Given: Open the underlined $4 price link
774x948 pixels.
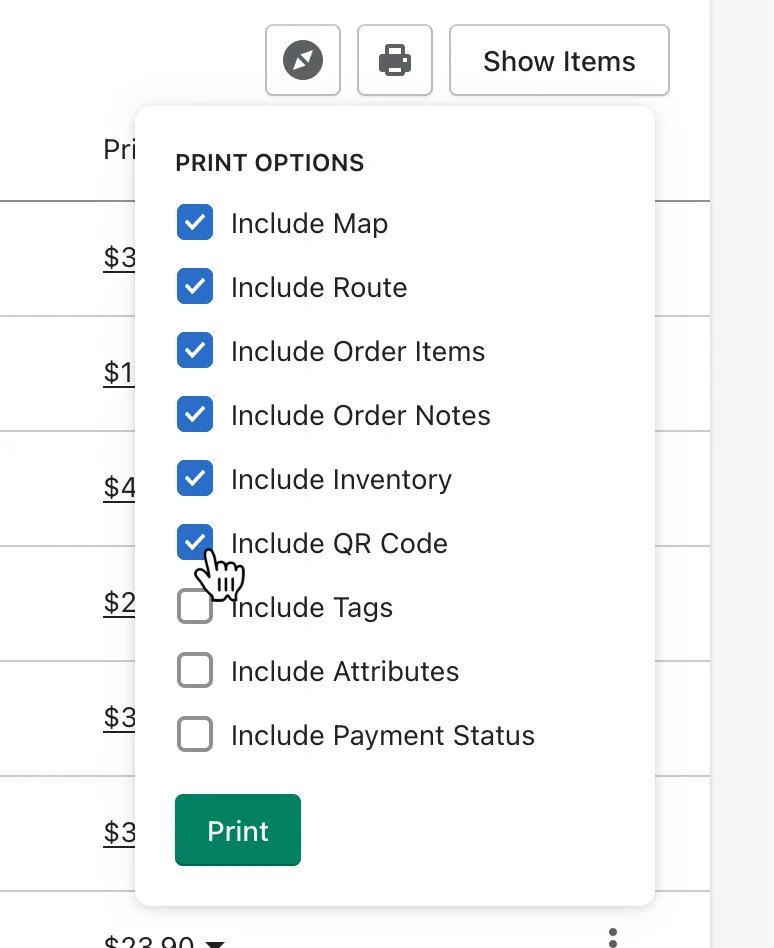Looking at the screenshot, I should [x=119, y=487].
